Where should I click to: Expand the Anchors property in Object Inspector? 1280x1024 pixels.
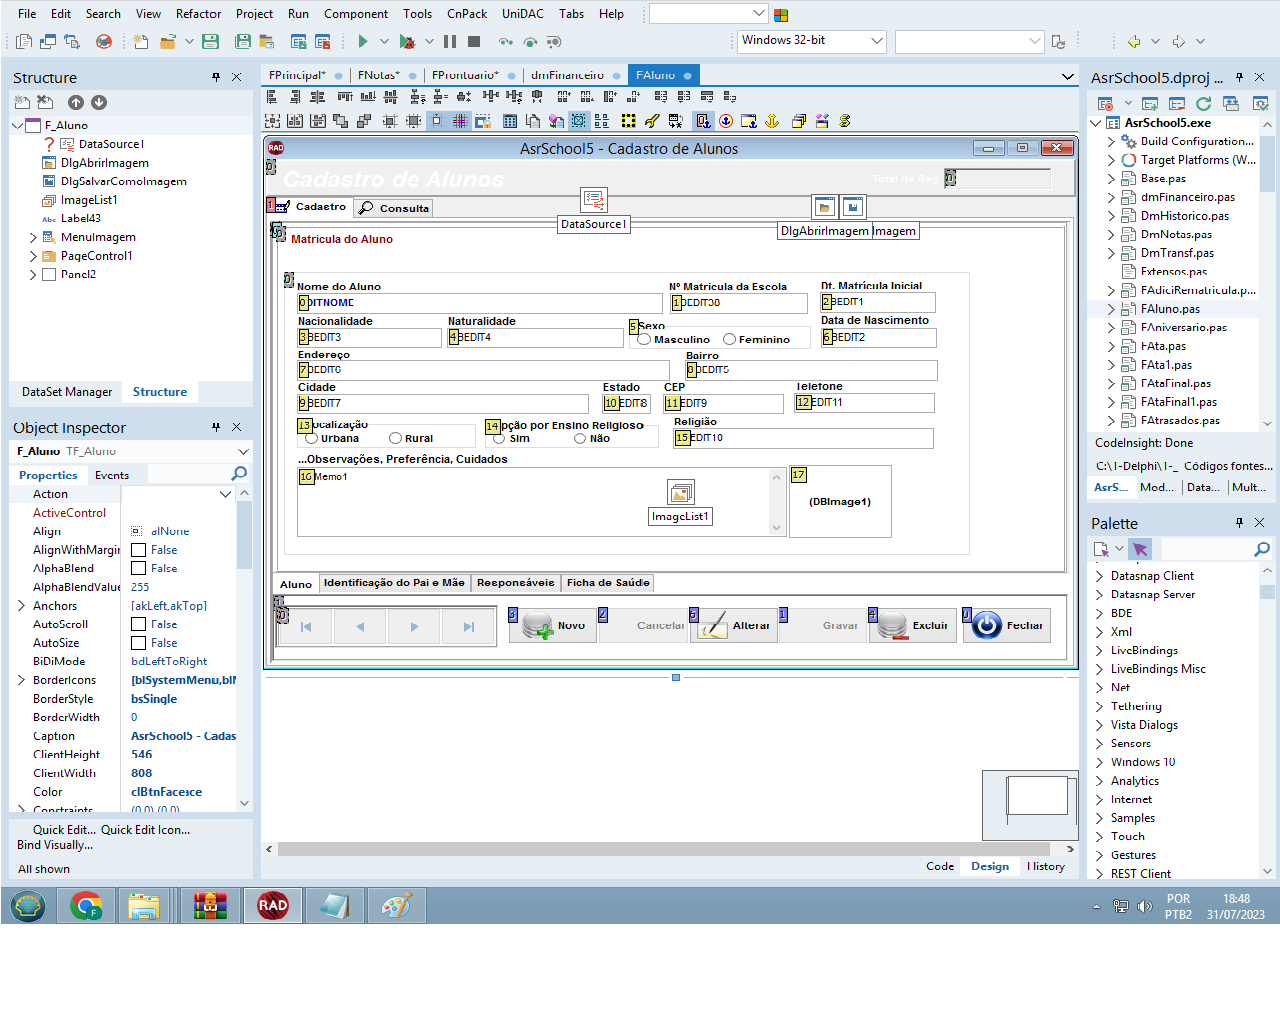(21, 606)
